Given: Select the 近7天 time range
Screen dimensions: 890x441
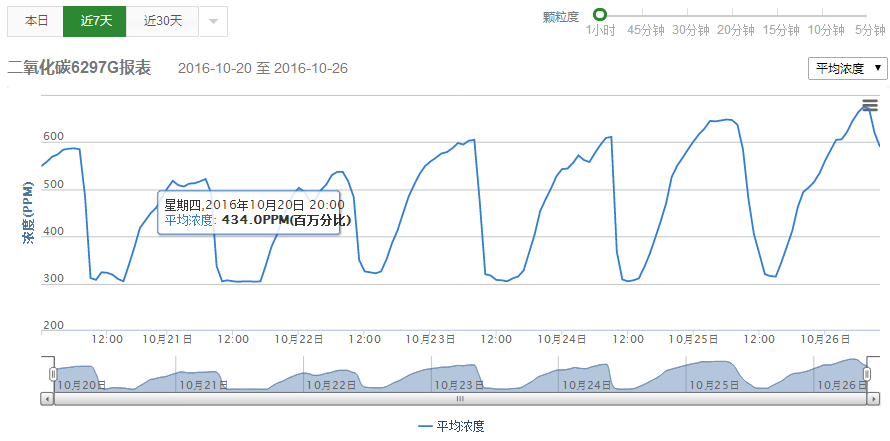Looking at the screenshot, I should point(94,20).
